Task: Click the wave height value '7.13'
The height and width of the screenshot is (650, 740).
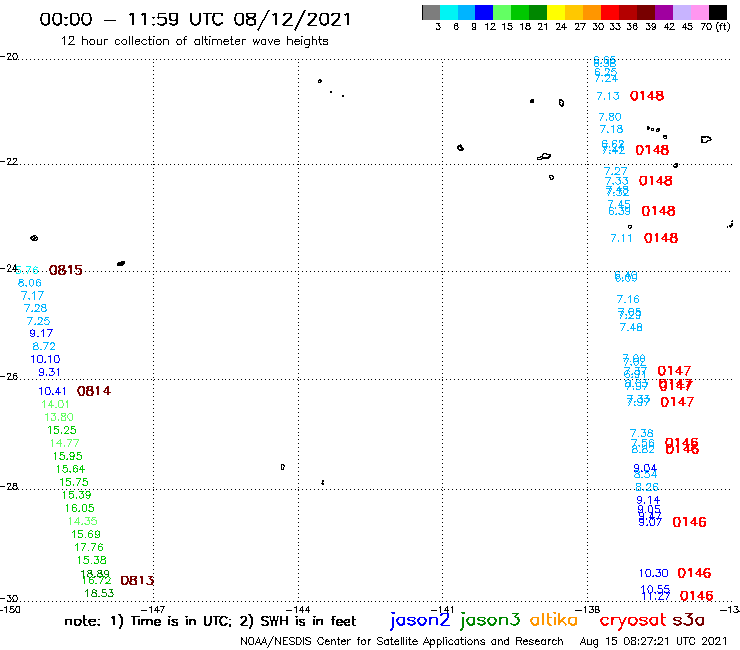Action: (x=608, y=96)
